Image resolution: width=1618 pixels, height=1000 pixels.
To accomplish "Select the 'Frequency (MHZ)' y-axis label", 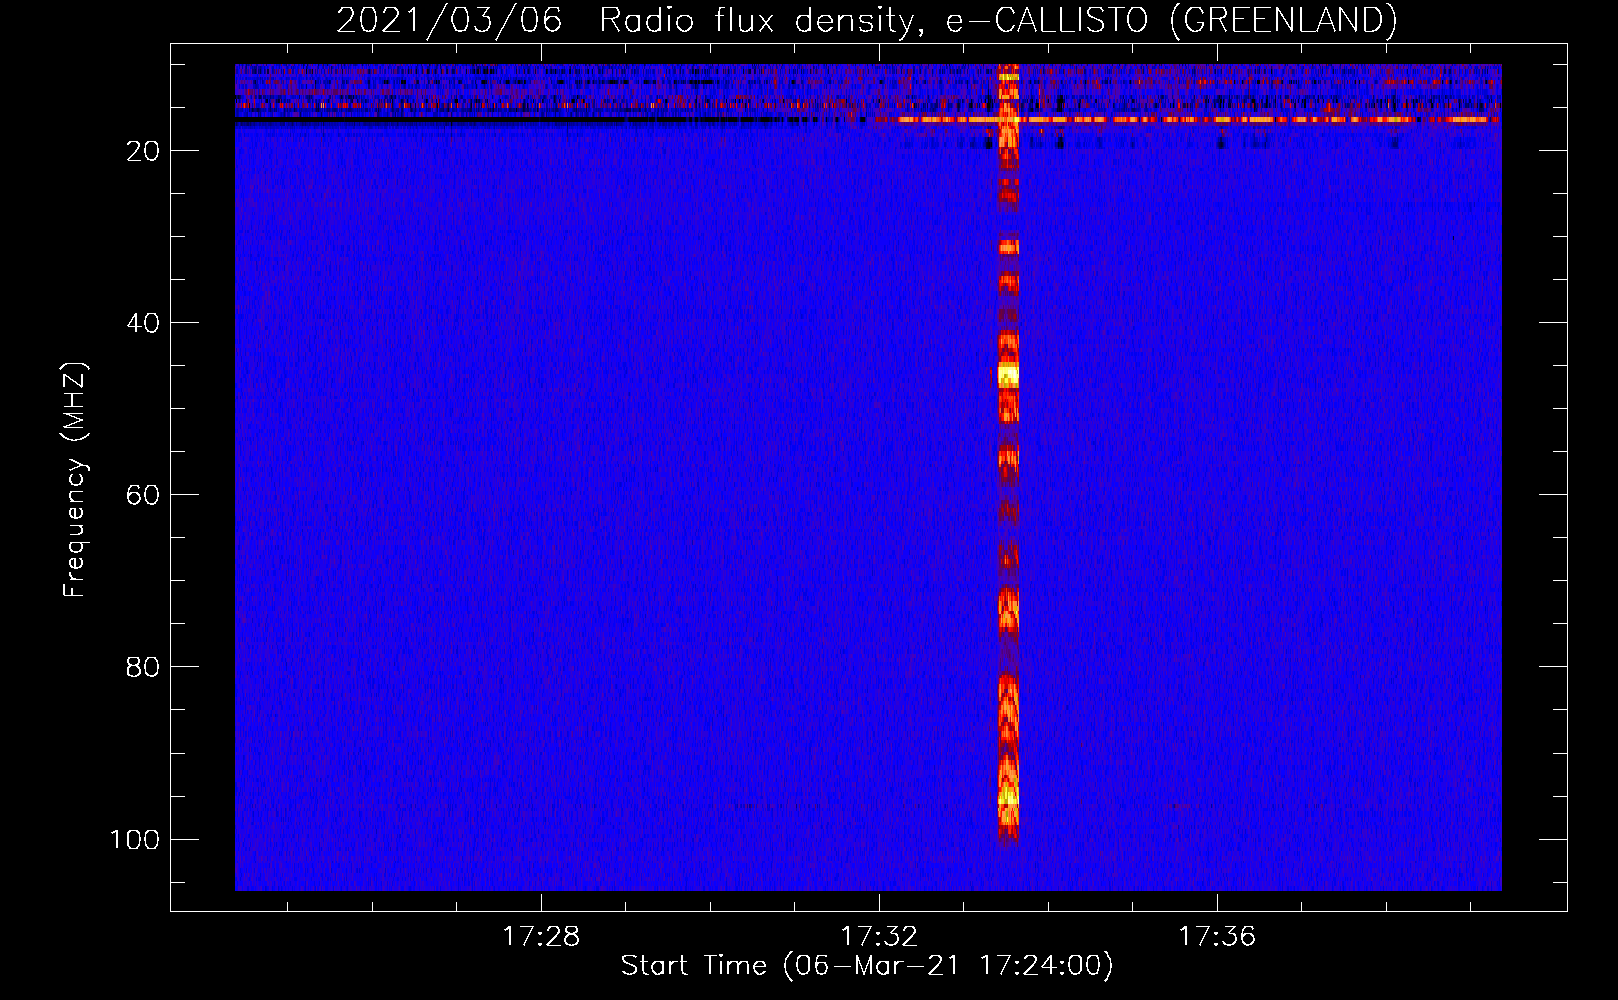I will pyautogui.click(x=75, y=480).
